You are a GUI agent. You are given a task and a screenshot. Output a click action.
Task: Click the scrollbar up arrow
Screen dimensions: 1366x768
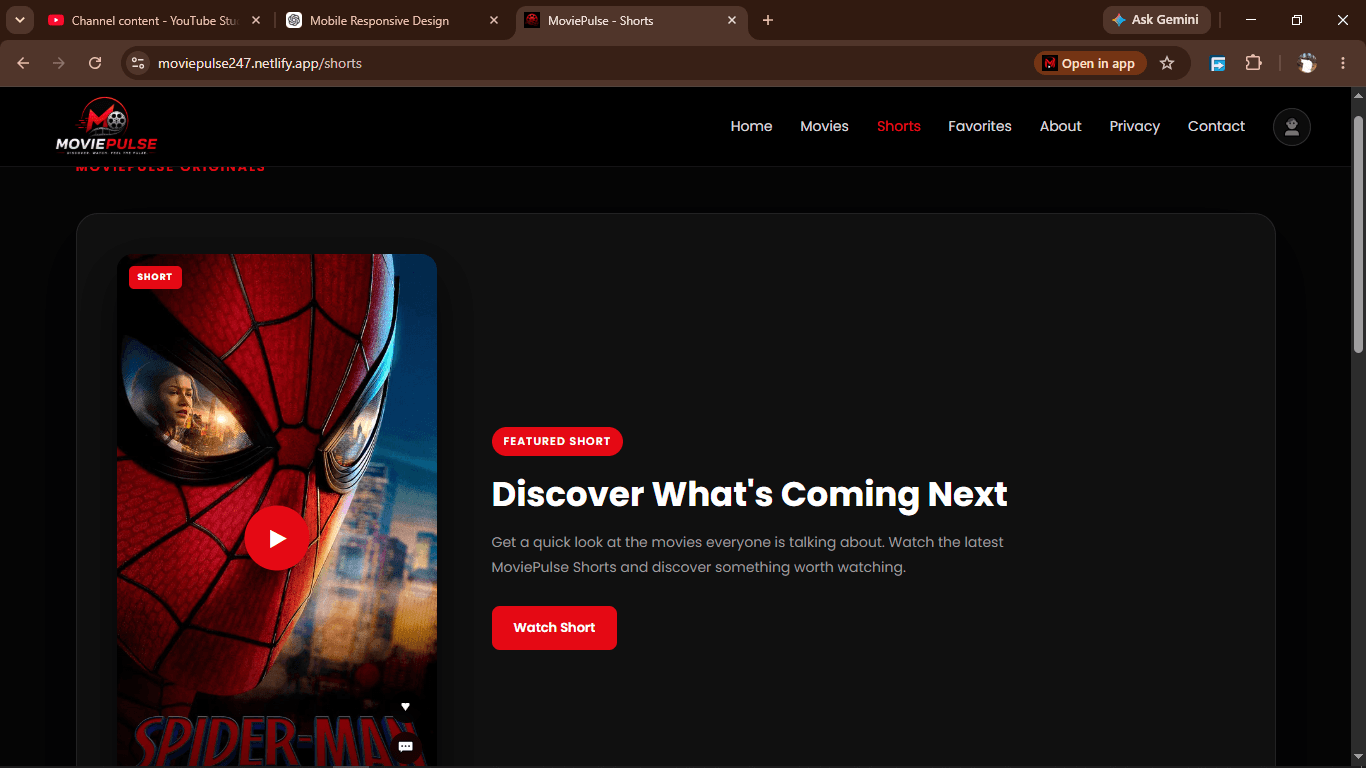[1358, 95]
